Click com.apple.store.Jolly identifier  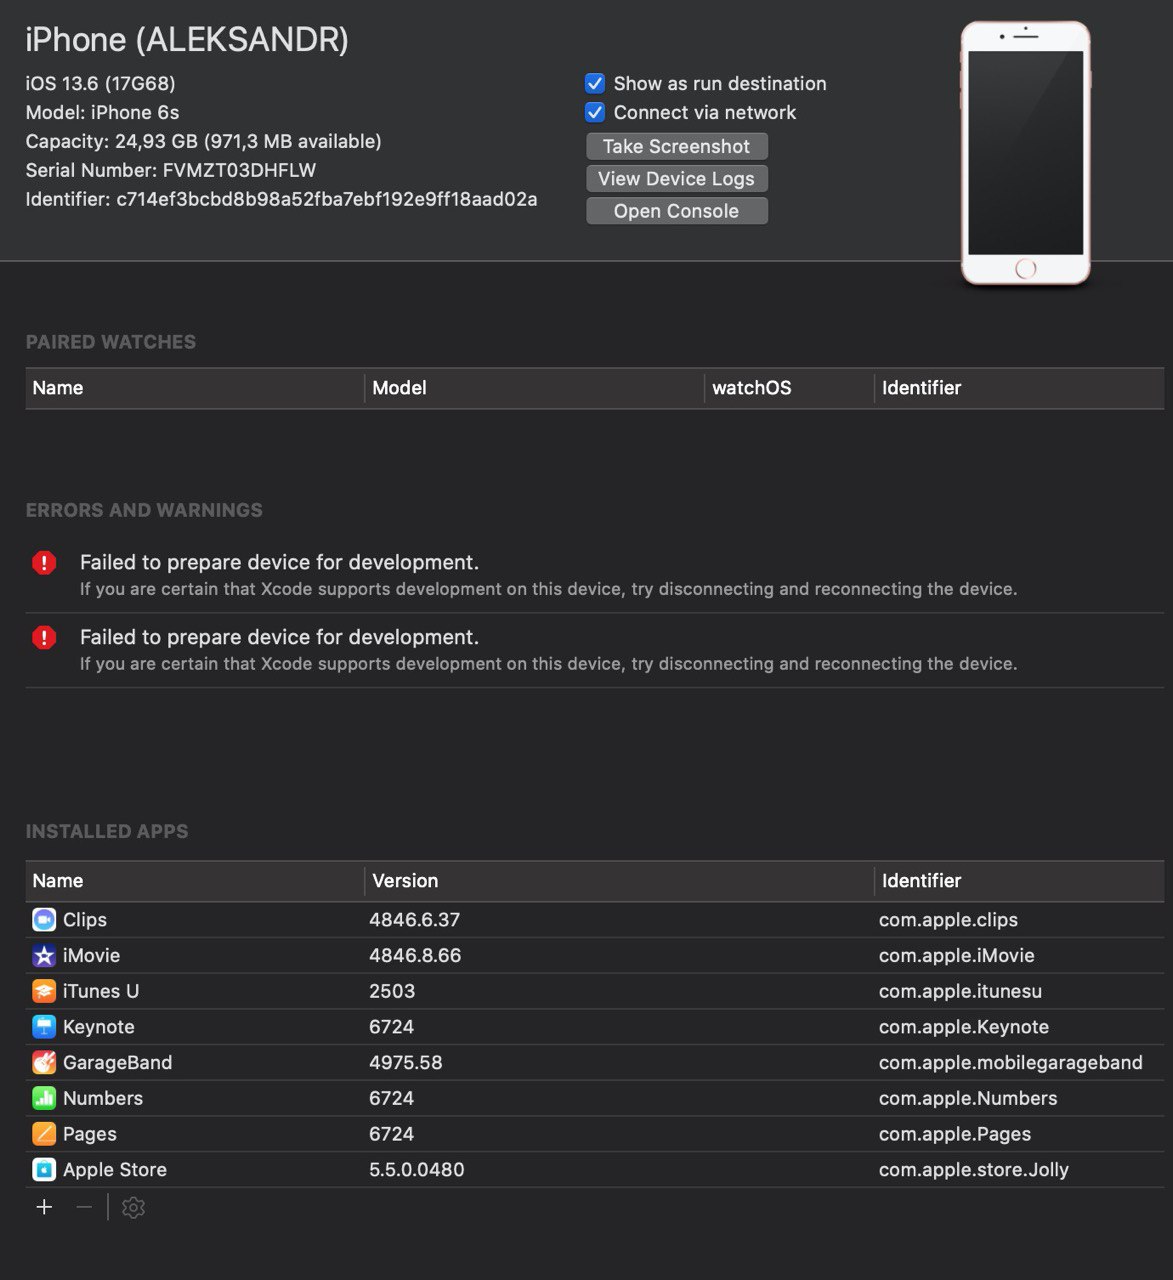pos(974,1170)
